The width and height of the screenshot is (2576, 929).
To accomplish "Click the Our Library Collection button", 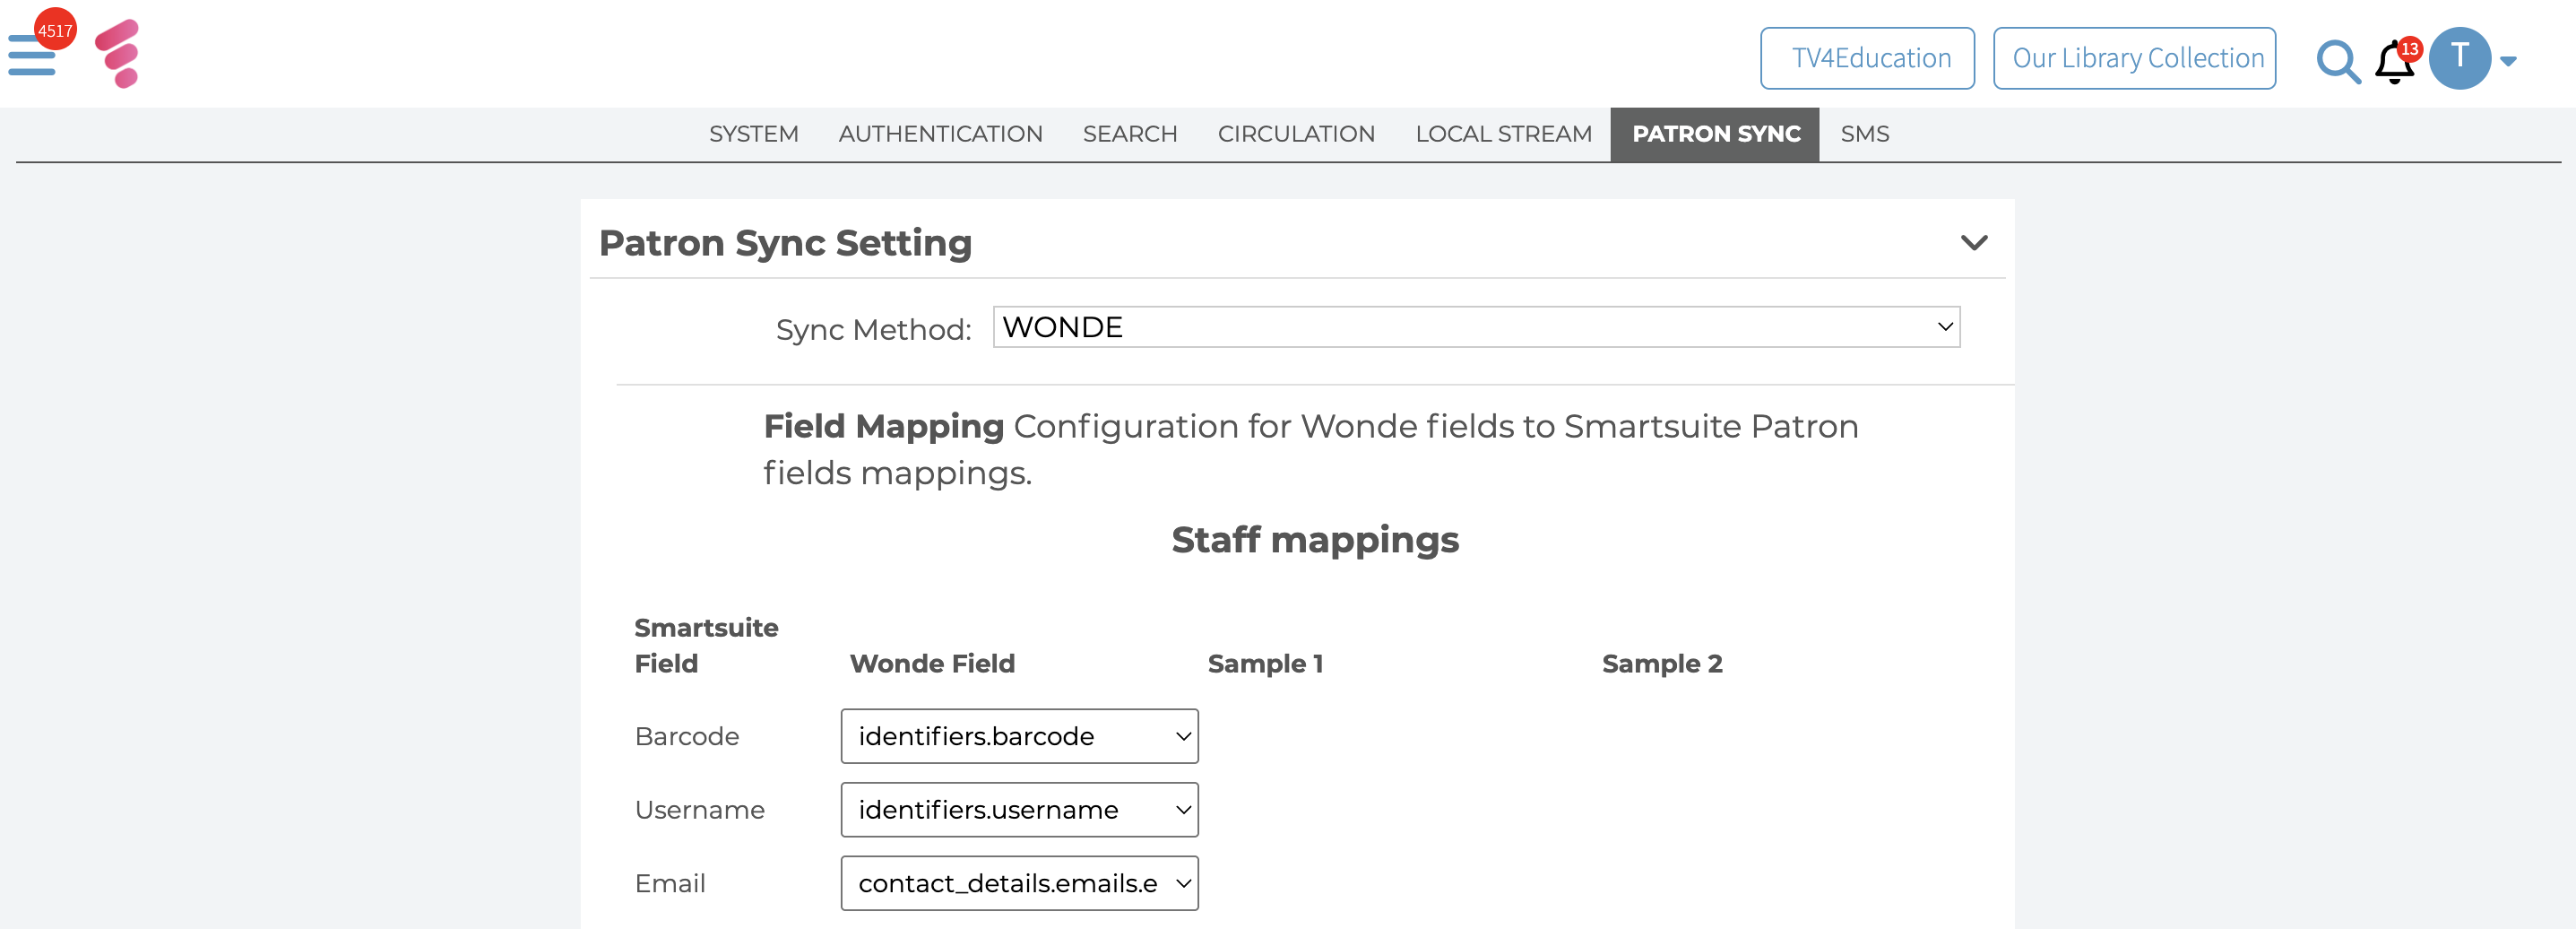I will click(x=2134, y=58).
